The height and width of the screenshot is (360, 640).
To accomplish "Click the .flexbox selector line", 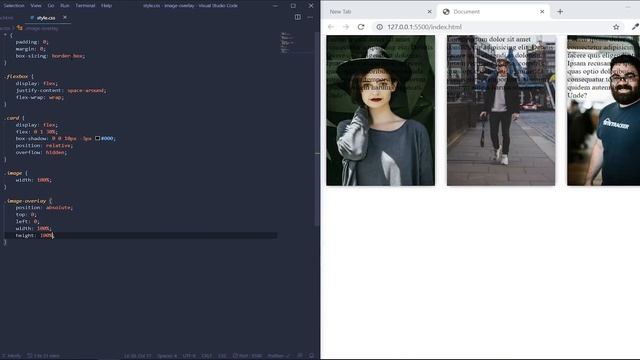I will (x=19, y=76).
